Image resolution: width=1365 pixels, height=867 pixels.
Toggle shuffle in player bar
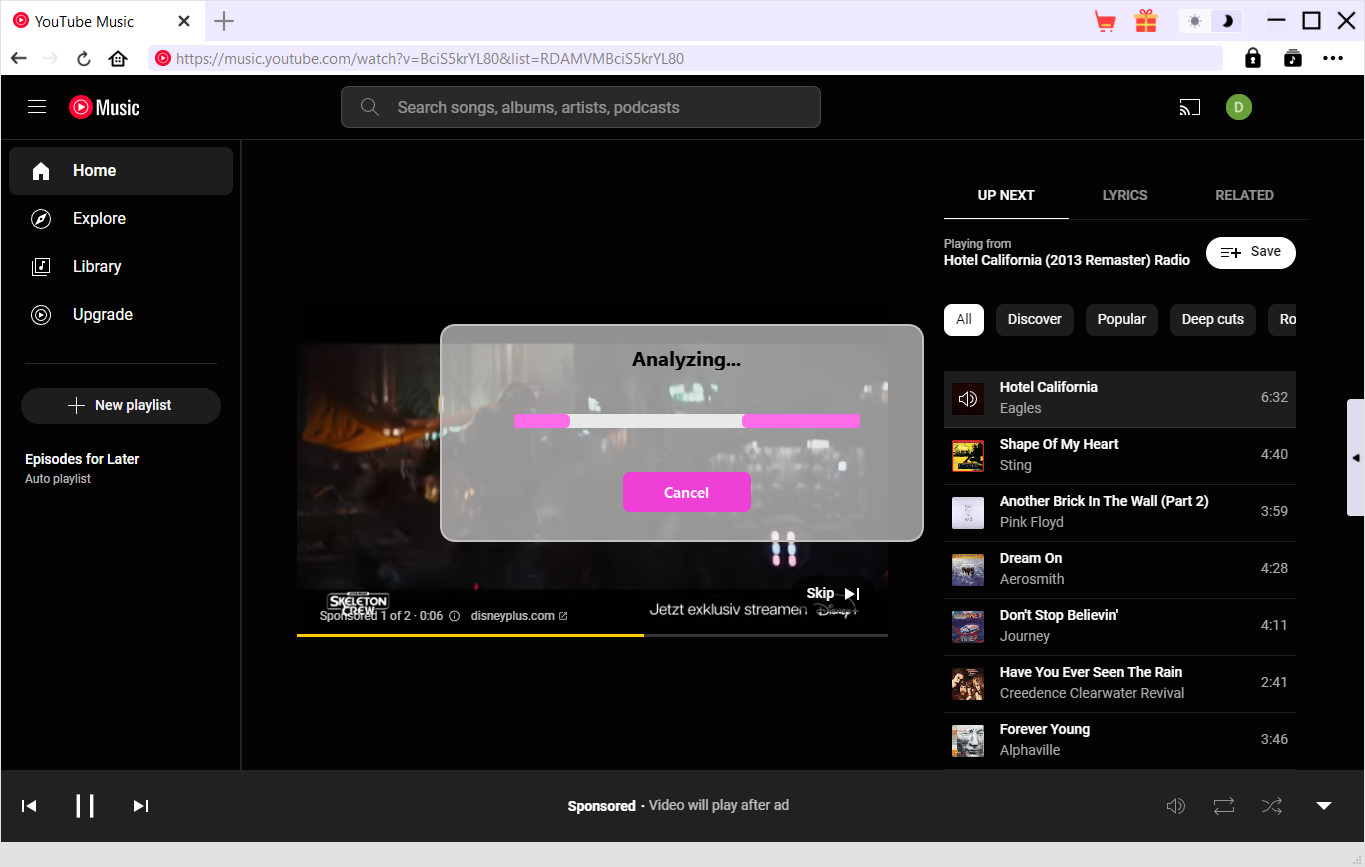(1271, 805)
